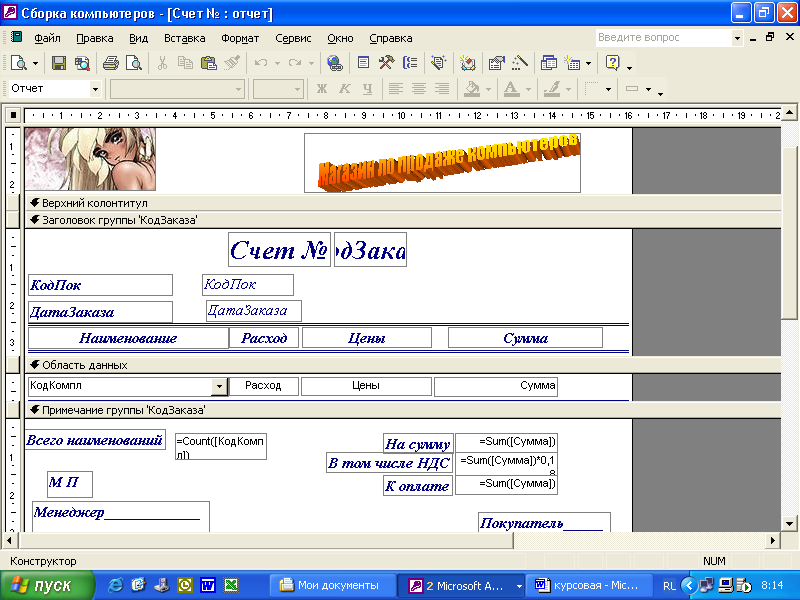
Task: Click the Copy icon
Action: click(x=185, y=63)
